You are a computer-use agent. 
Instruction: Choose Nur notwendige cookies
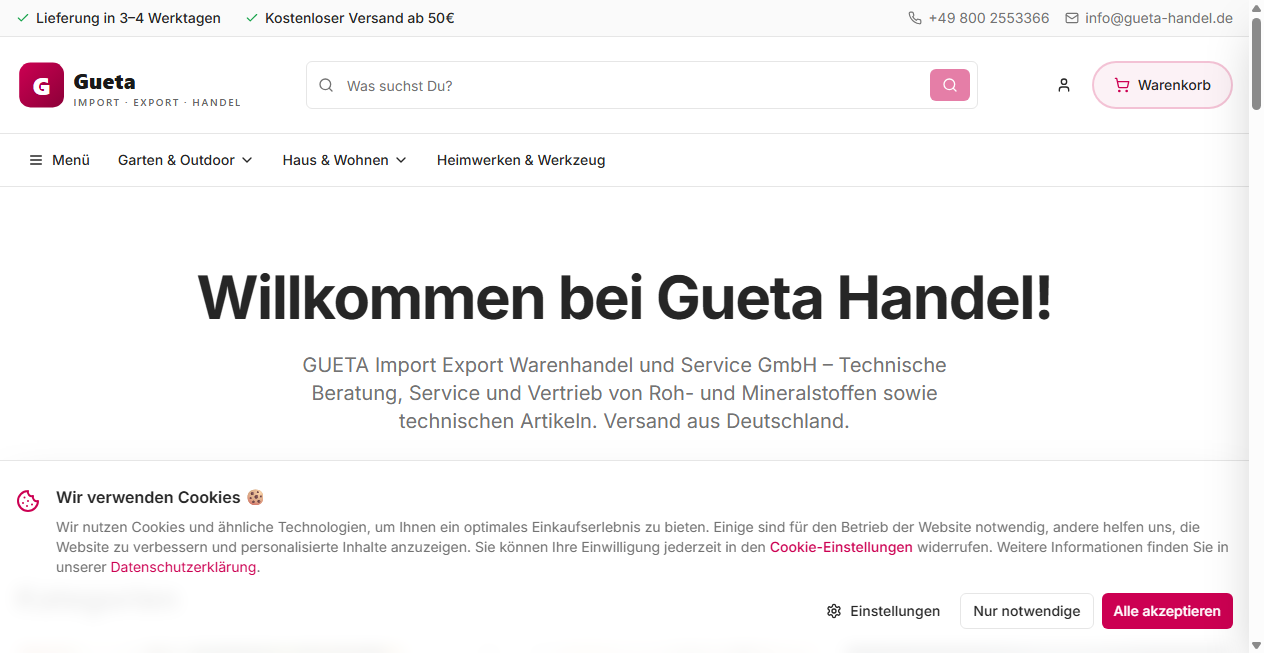pos(1026,611)
